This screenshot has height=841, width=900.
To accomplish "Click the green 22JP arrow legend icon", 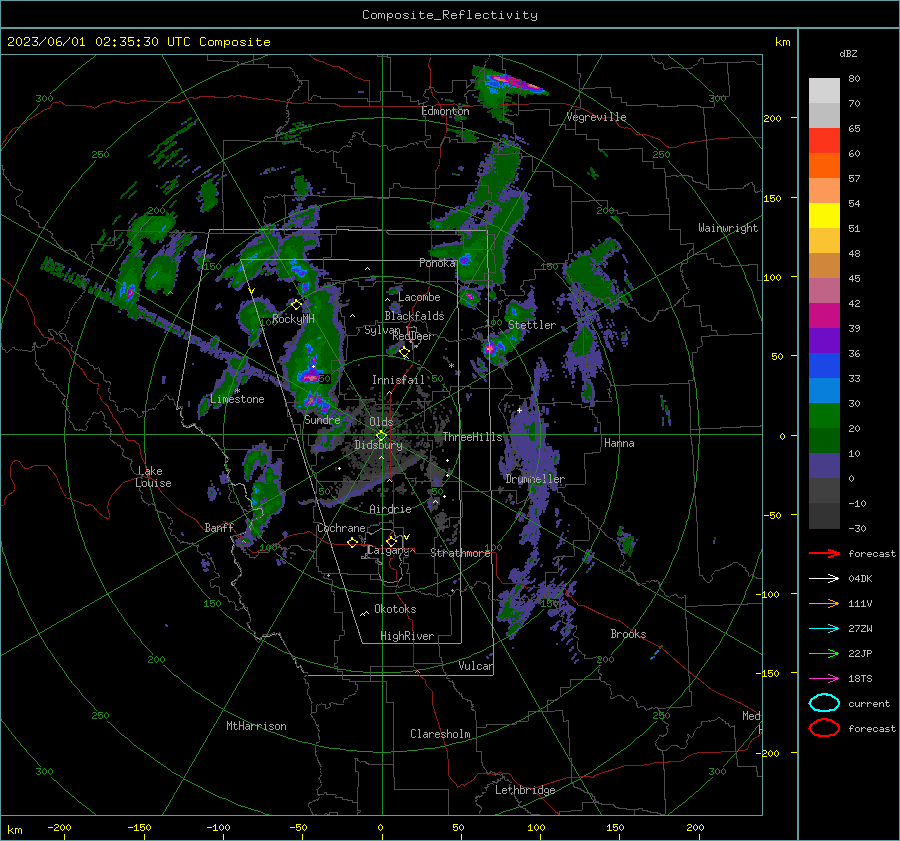I will [824, 653].
